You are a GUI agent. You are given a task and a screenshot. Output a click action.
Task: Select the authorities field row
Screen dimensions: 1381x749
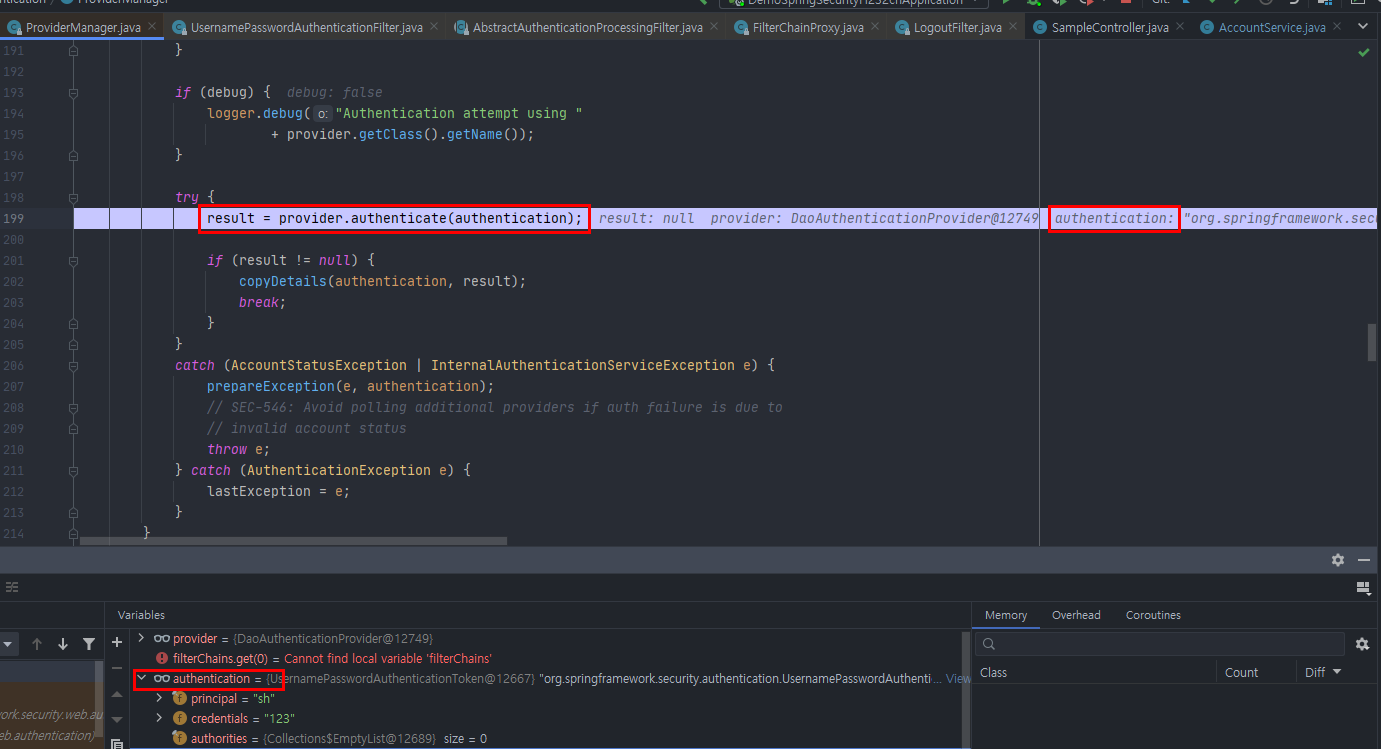548,738
